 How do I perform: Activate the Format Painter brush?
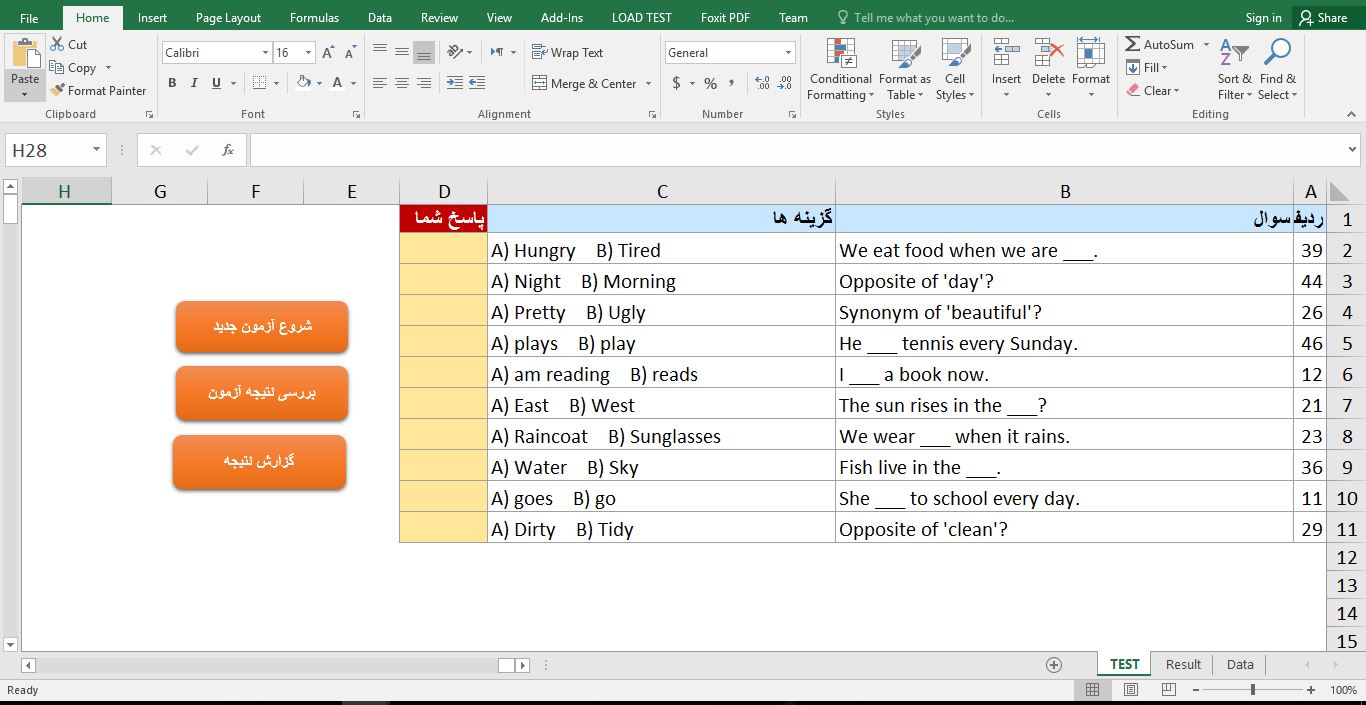pyautogui.click(x=57, y=90)
